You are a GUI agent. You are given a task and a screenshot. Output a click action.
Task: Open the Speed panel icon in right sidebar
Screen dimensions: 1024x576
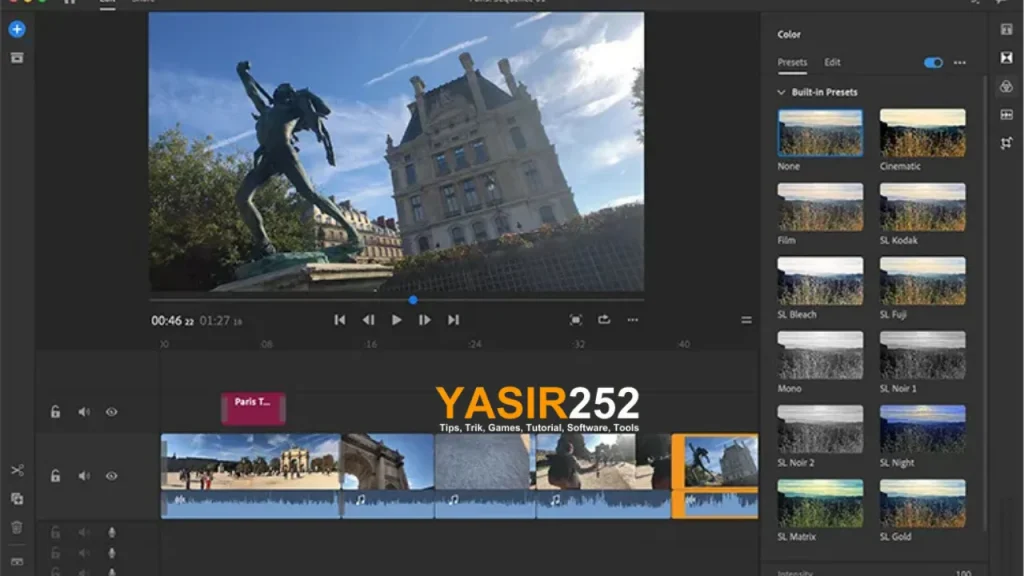tap(1006, 115)
